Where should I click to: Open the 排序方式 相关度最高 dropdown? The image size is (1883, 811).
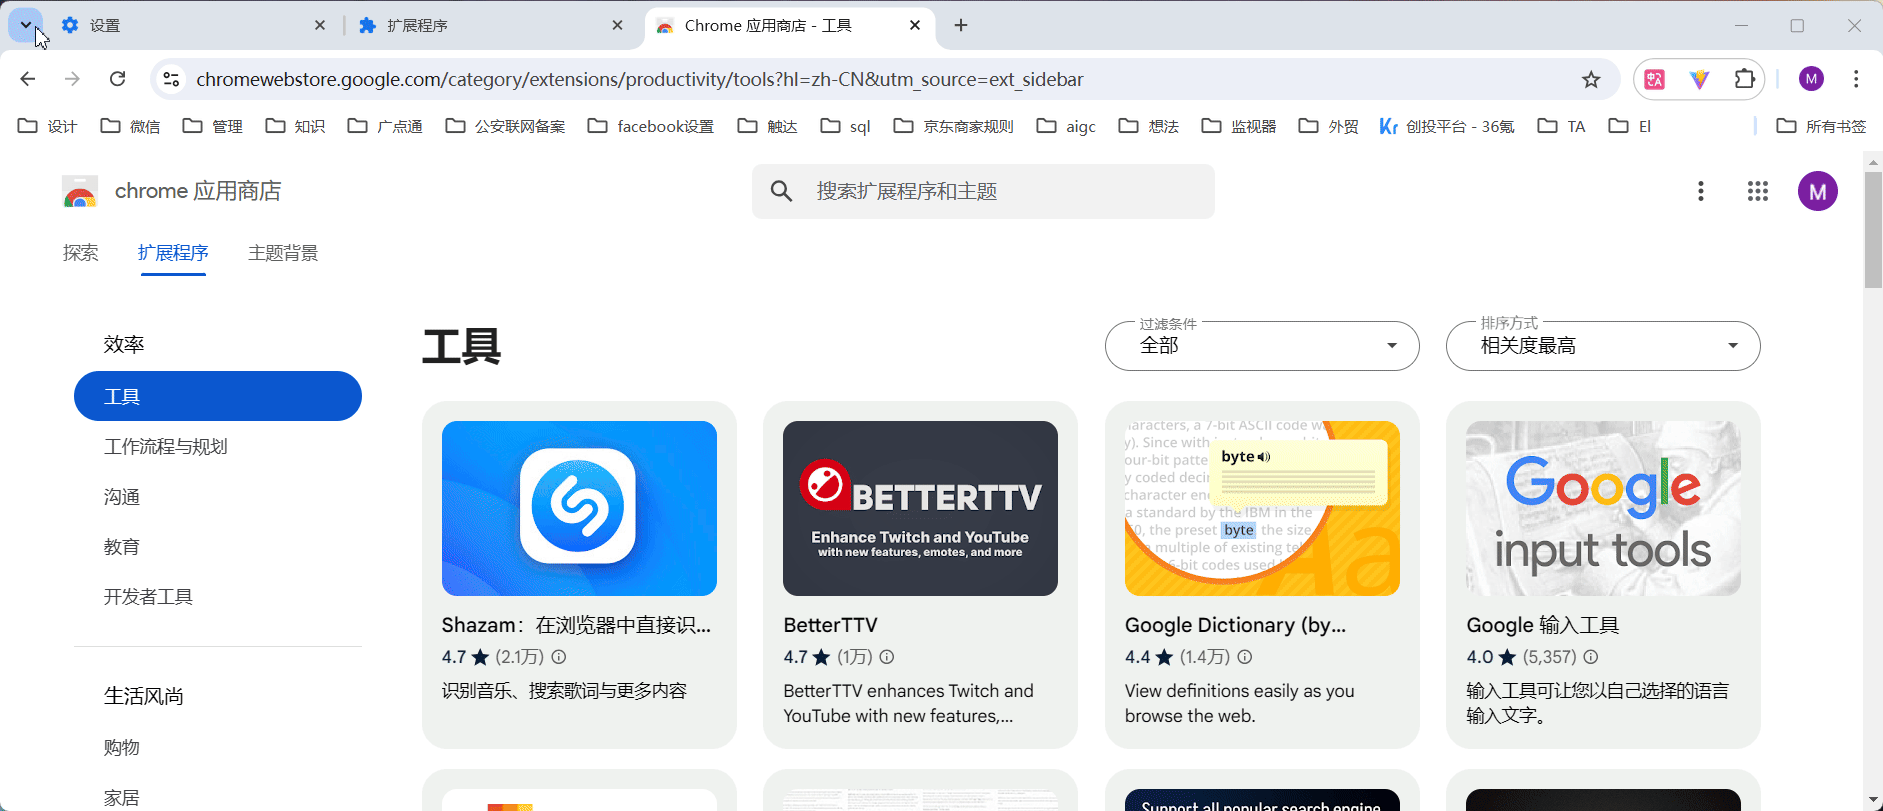[1603, 346]
